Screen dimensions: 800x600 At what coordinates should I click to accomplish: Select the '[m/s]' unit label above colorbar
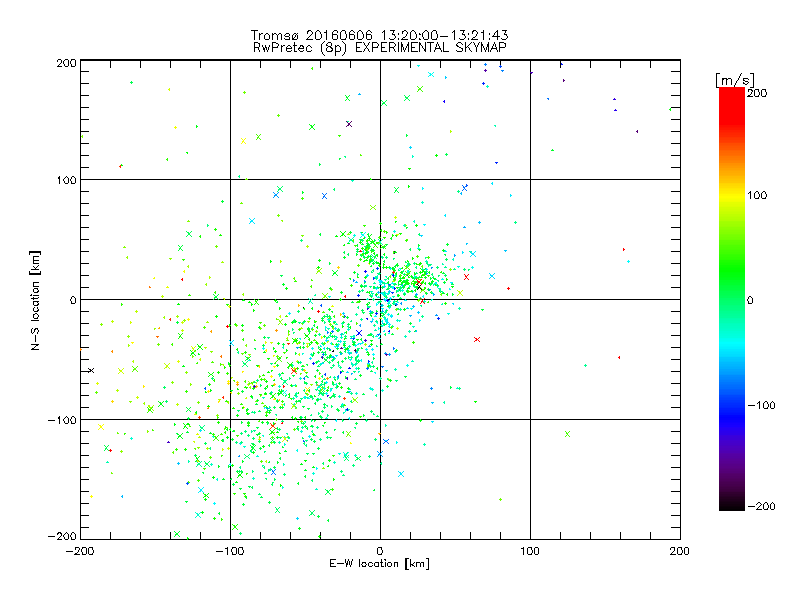click(735, 80)
